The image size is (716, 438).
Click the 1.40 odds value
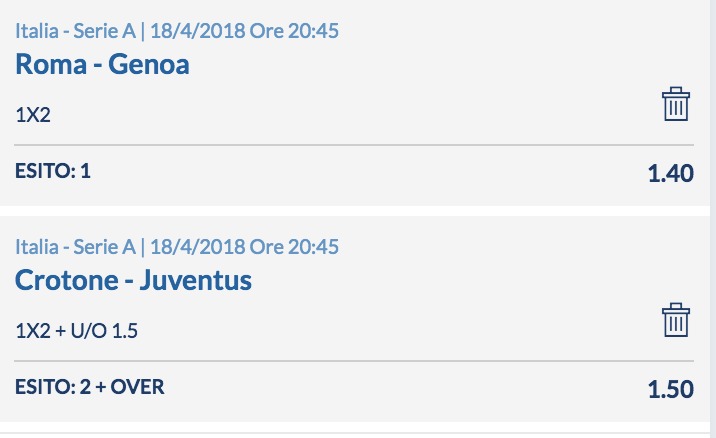pyautogui.click(x=671, y=173)
